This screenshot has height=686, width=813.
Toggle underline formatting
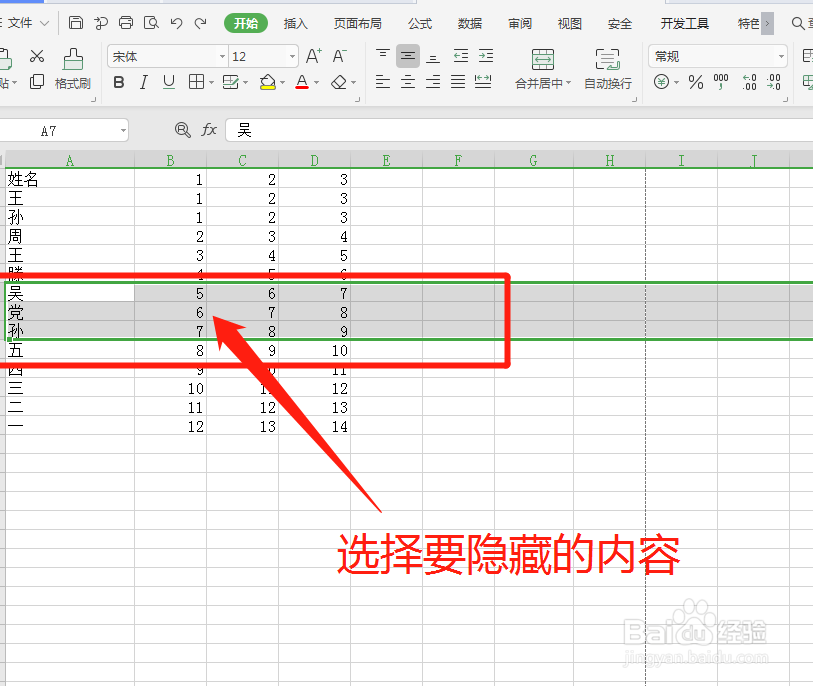point(167,82)
